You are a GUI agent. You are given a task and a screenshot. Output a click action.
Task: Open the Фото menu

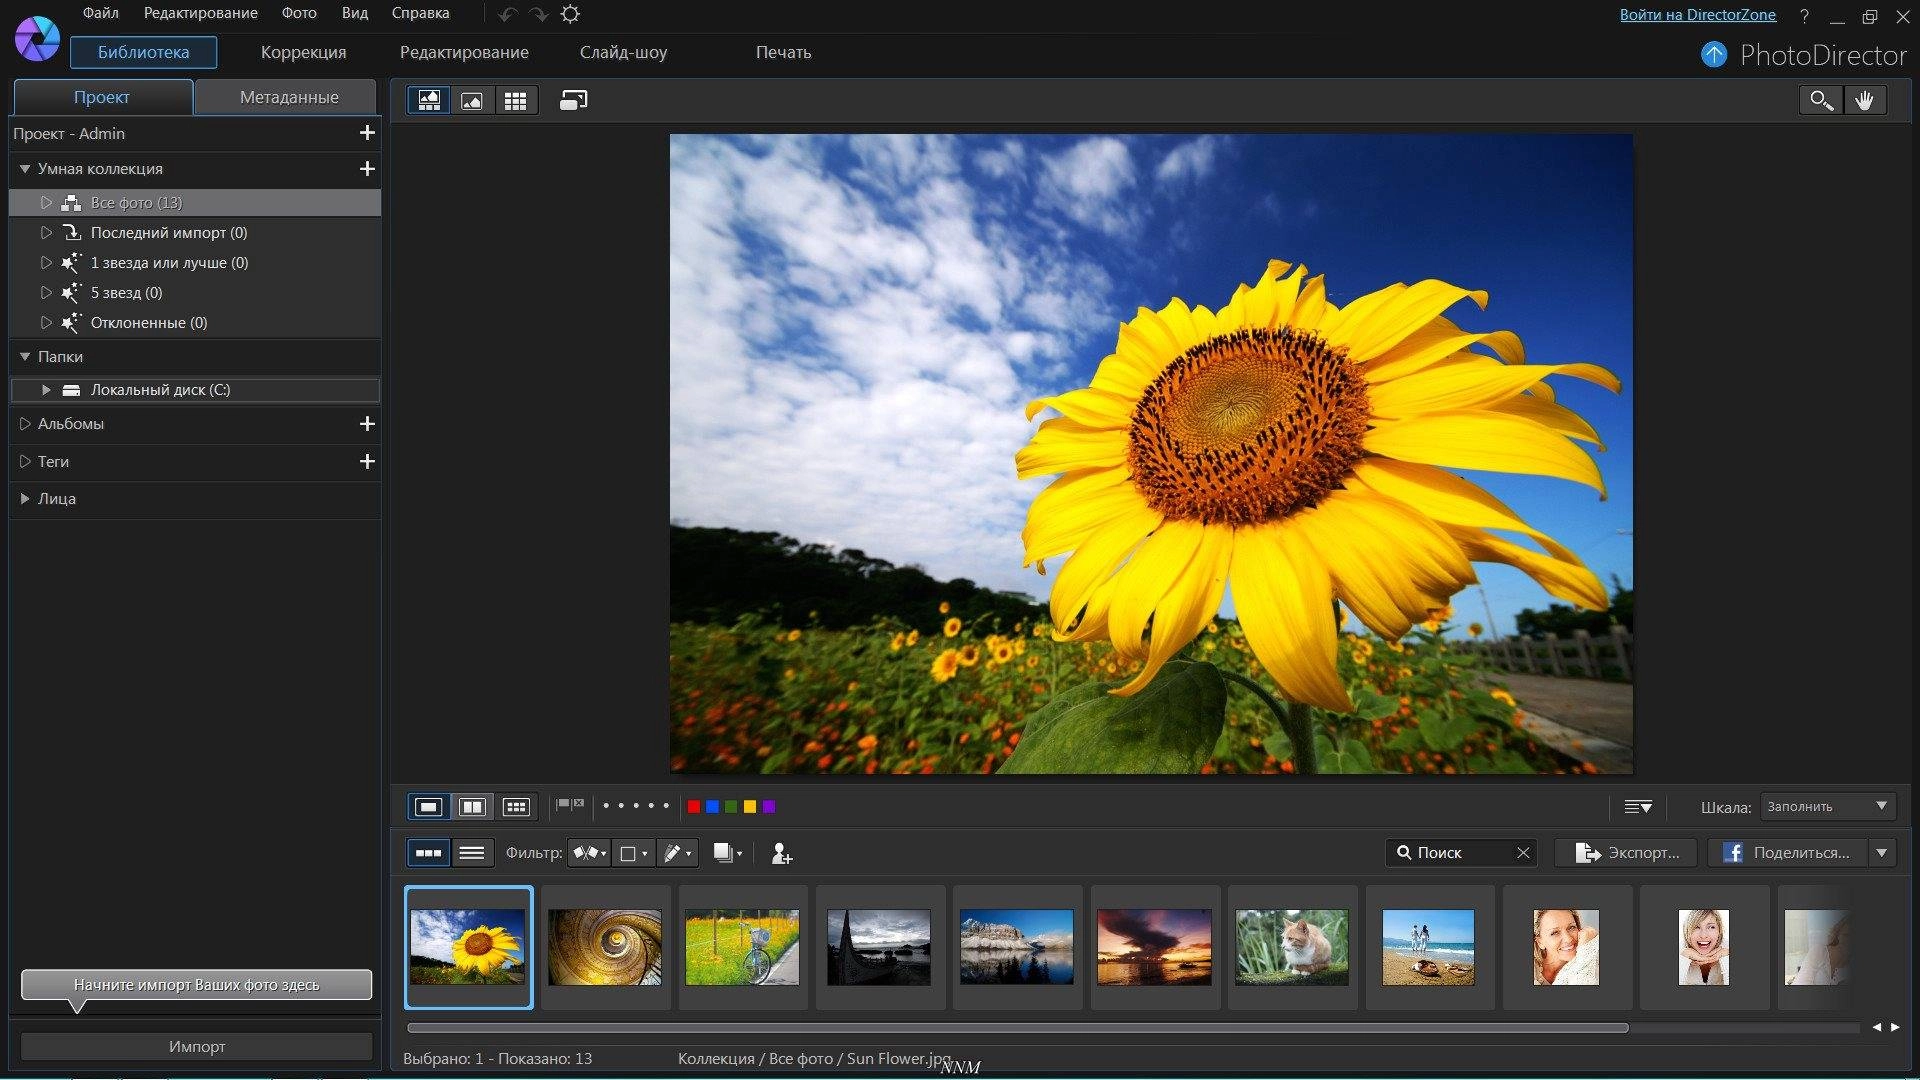[298, 13]
